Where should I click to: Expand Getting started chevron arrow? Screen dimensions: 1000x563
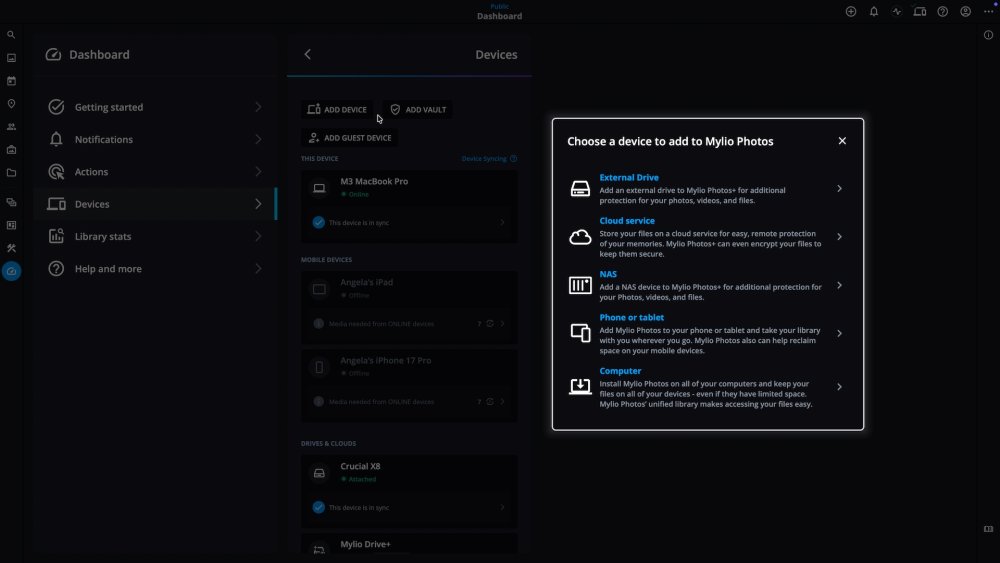[x=258, y=107]
